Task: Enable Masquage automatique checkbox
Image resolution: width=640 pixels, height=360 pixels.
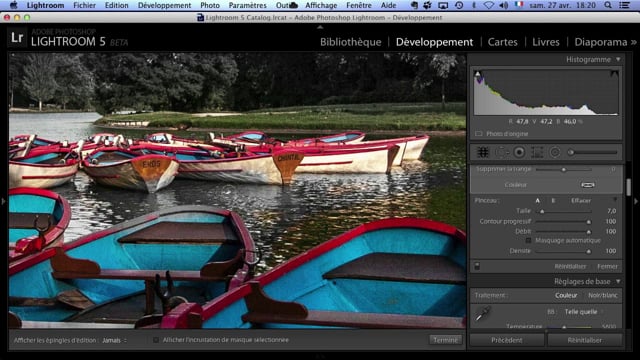Action: pyautogui.click(x=528, y=240)
